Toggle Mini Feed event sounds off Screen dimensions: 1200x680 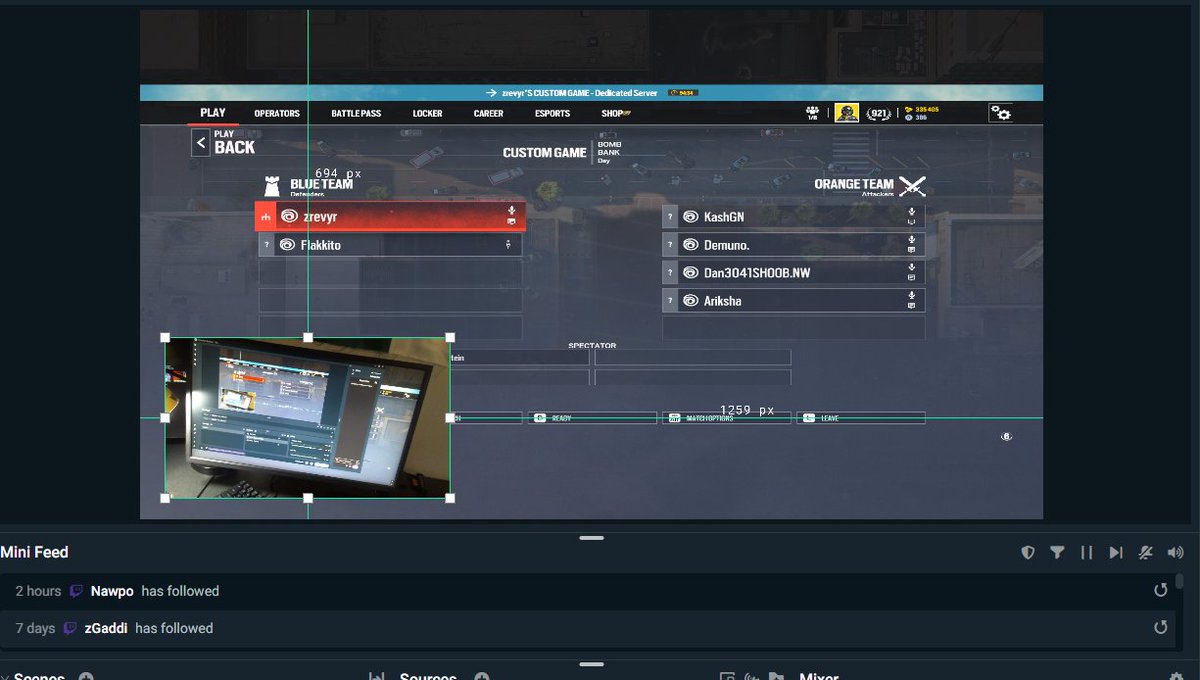click(x=1146, y=552)
